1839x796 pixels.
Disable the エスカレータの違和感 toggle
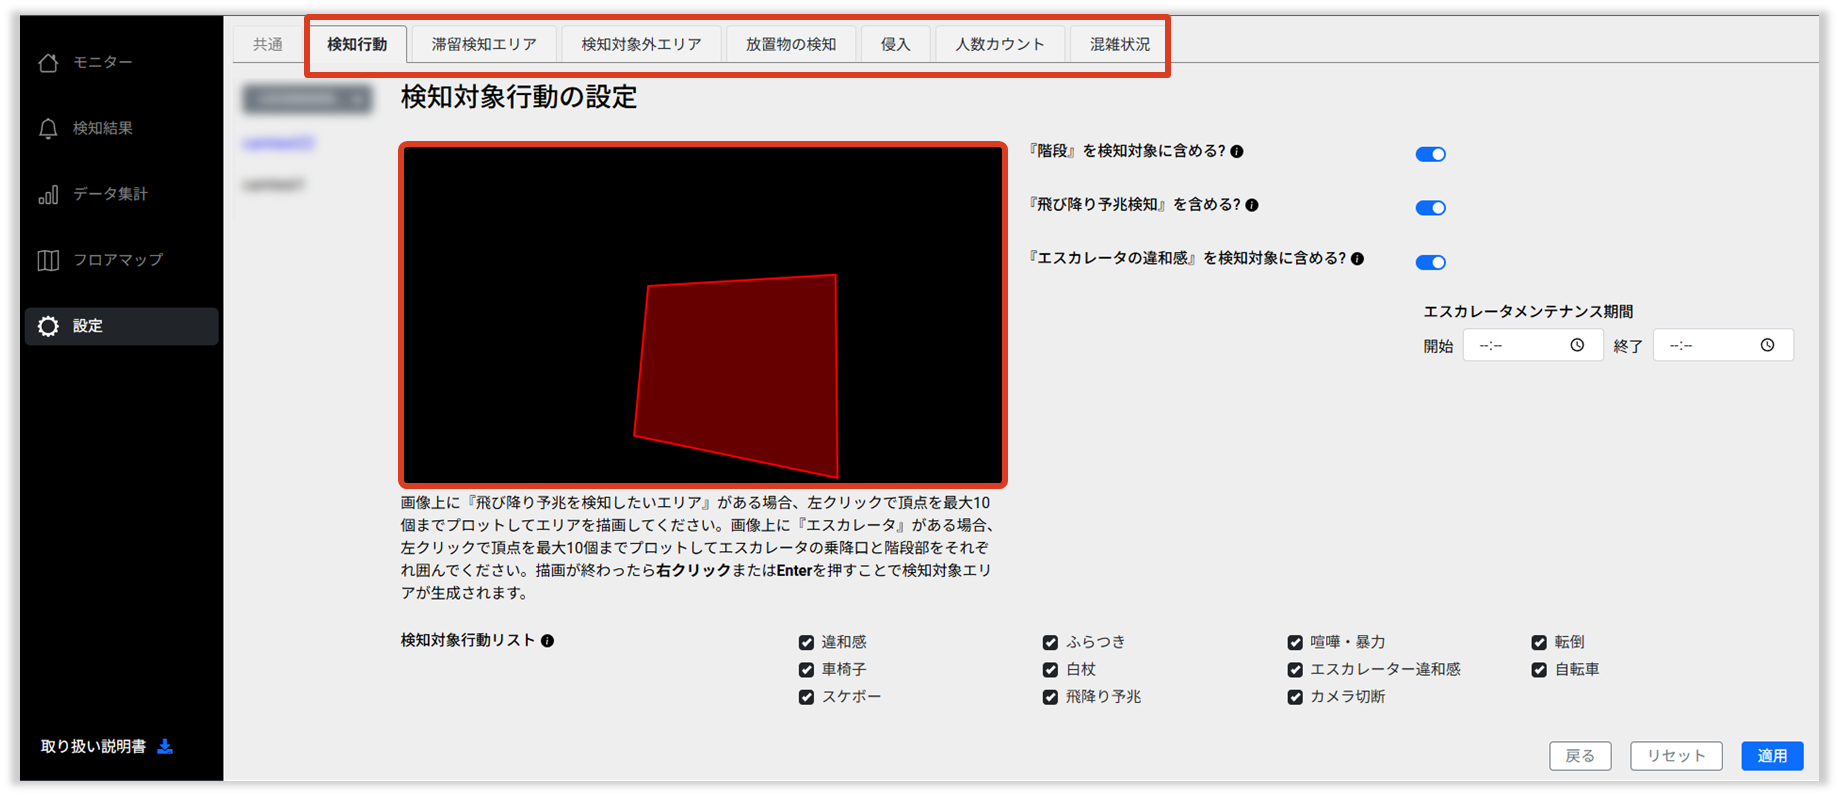1430,262
